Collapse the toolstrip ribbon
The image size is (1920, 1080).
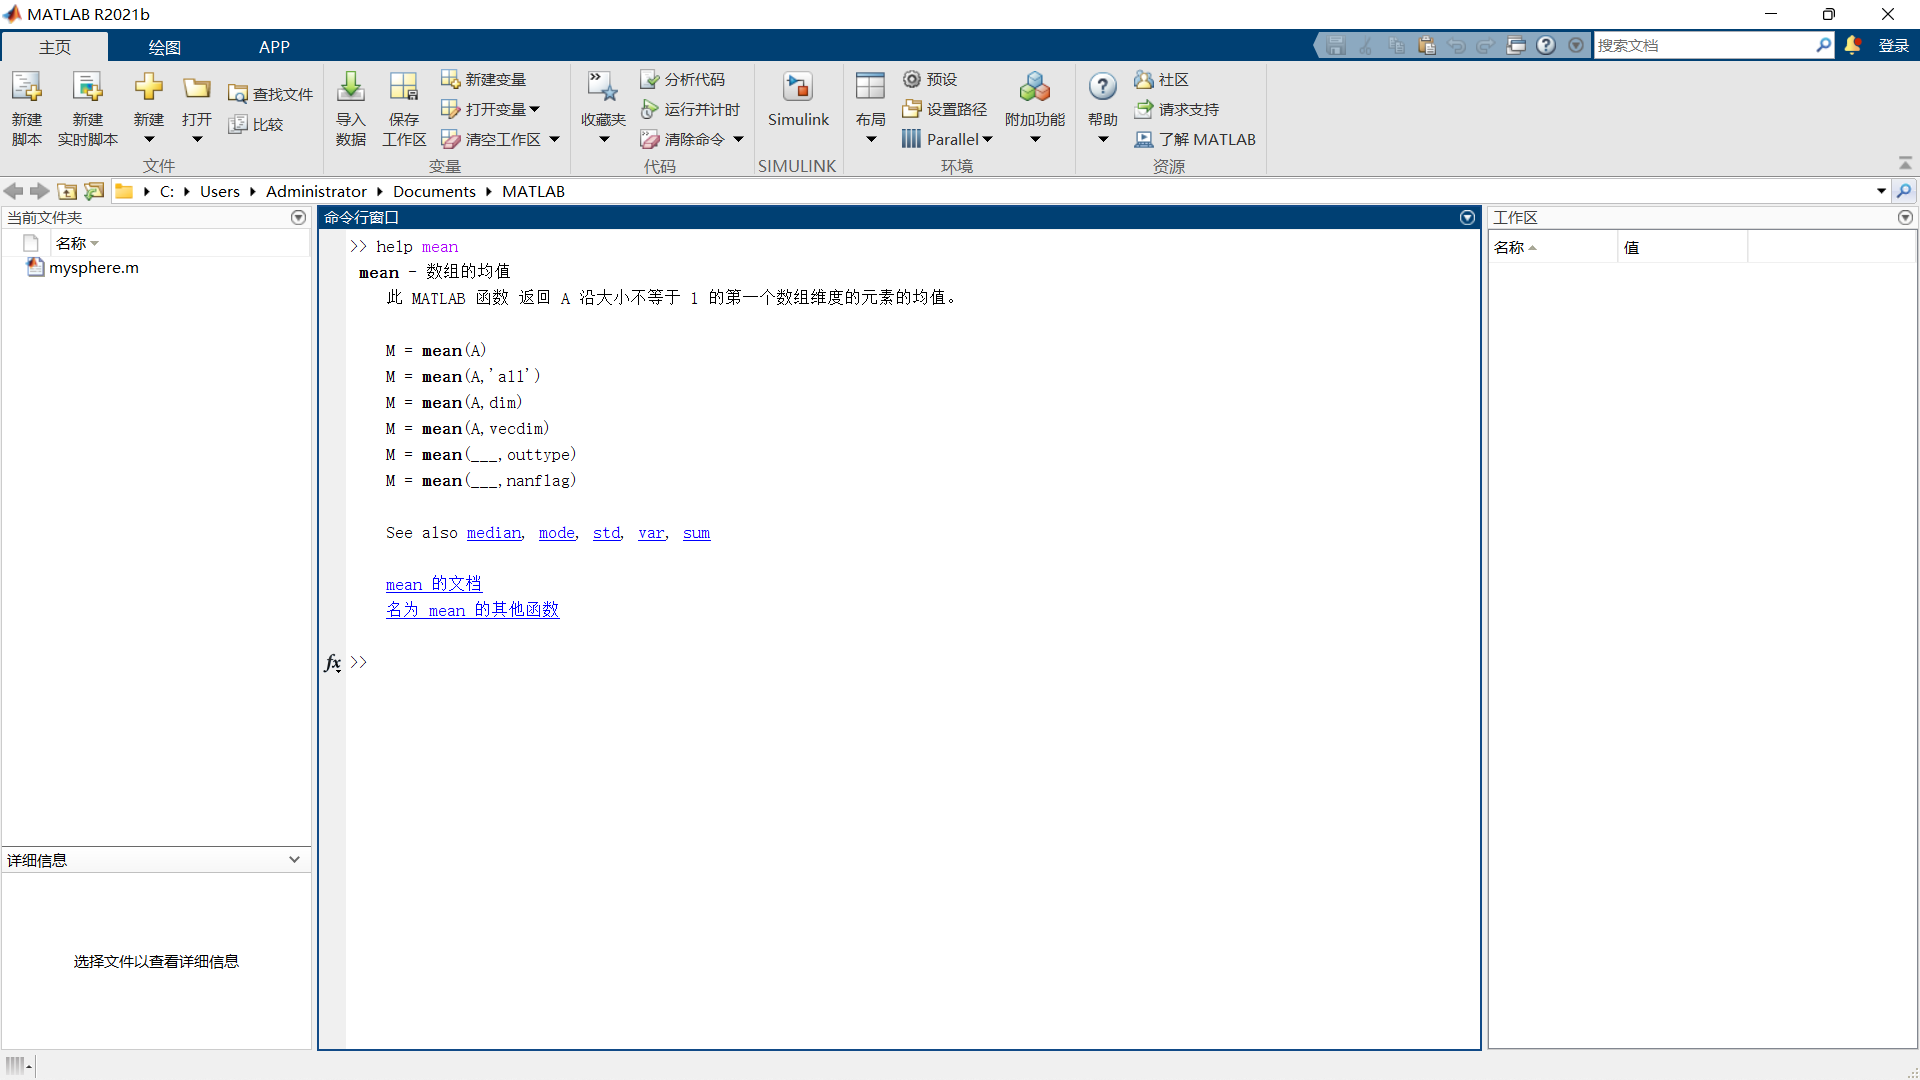click(x=1905, y=163)
